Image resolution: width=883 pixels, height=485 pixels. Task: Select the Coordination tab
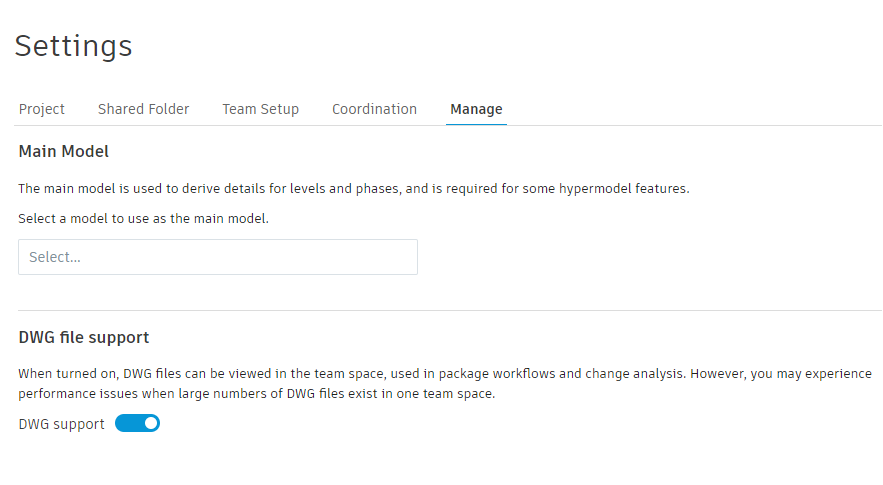click(x=374, y=109)
